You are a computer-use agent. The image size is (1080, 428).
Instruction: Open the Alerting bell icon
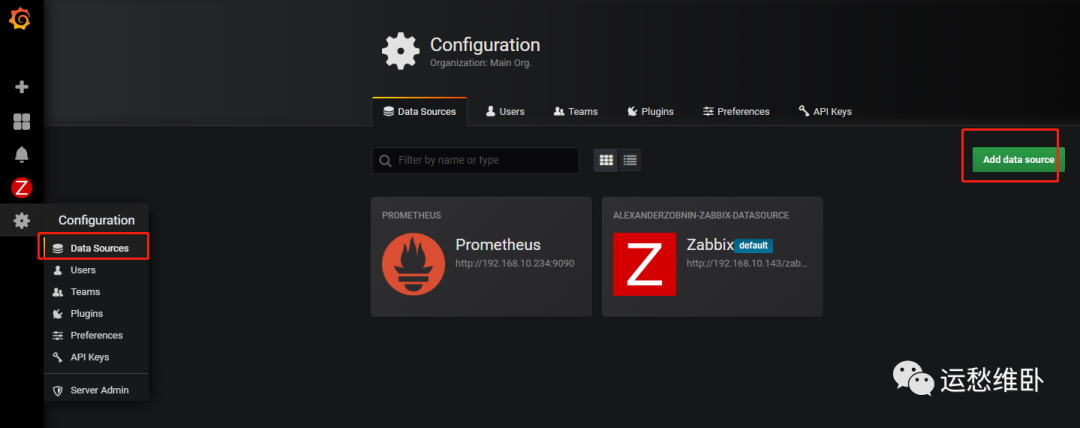pos(21,154)
